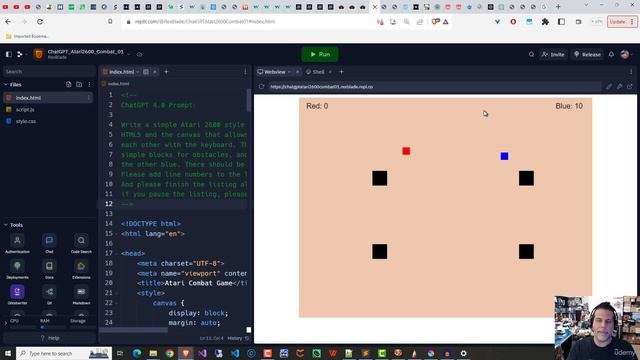The image size is (640, 360).
Task: Toggle the Replit sidebar panel icon
Action: pyautogui.click(x=9, y=54)
